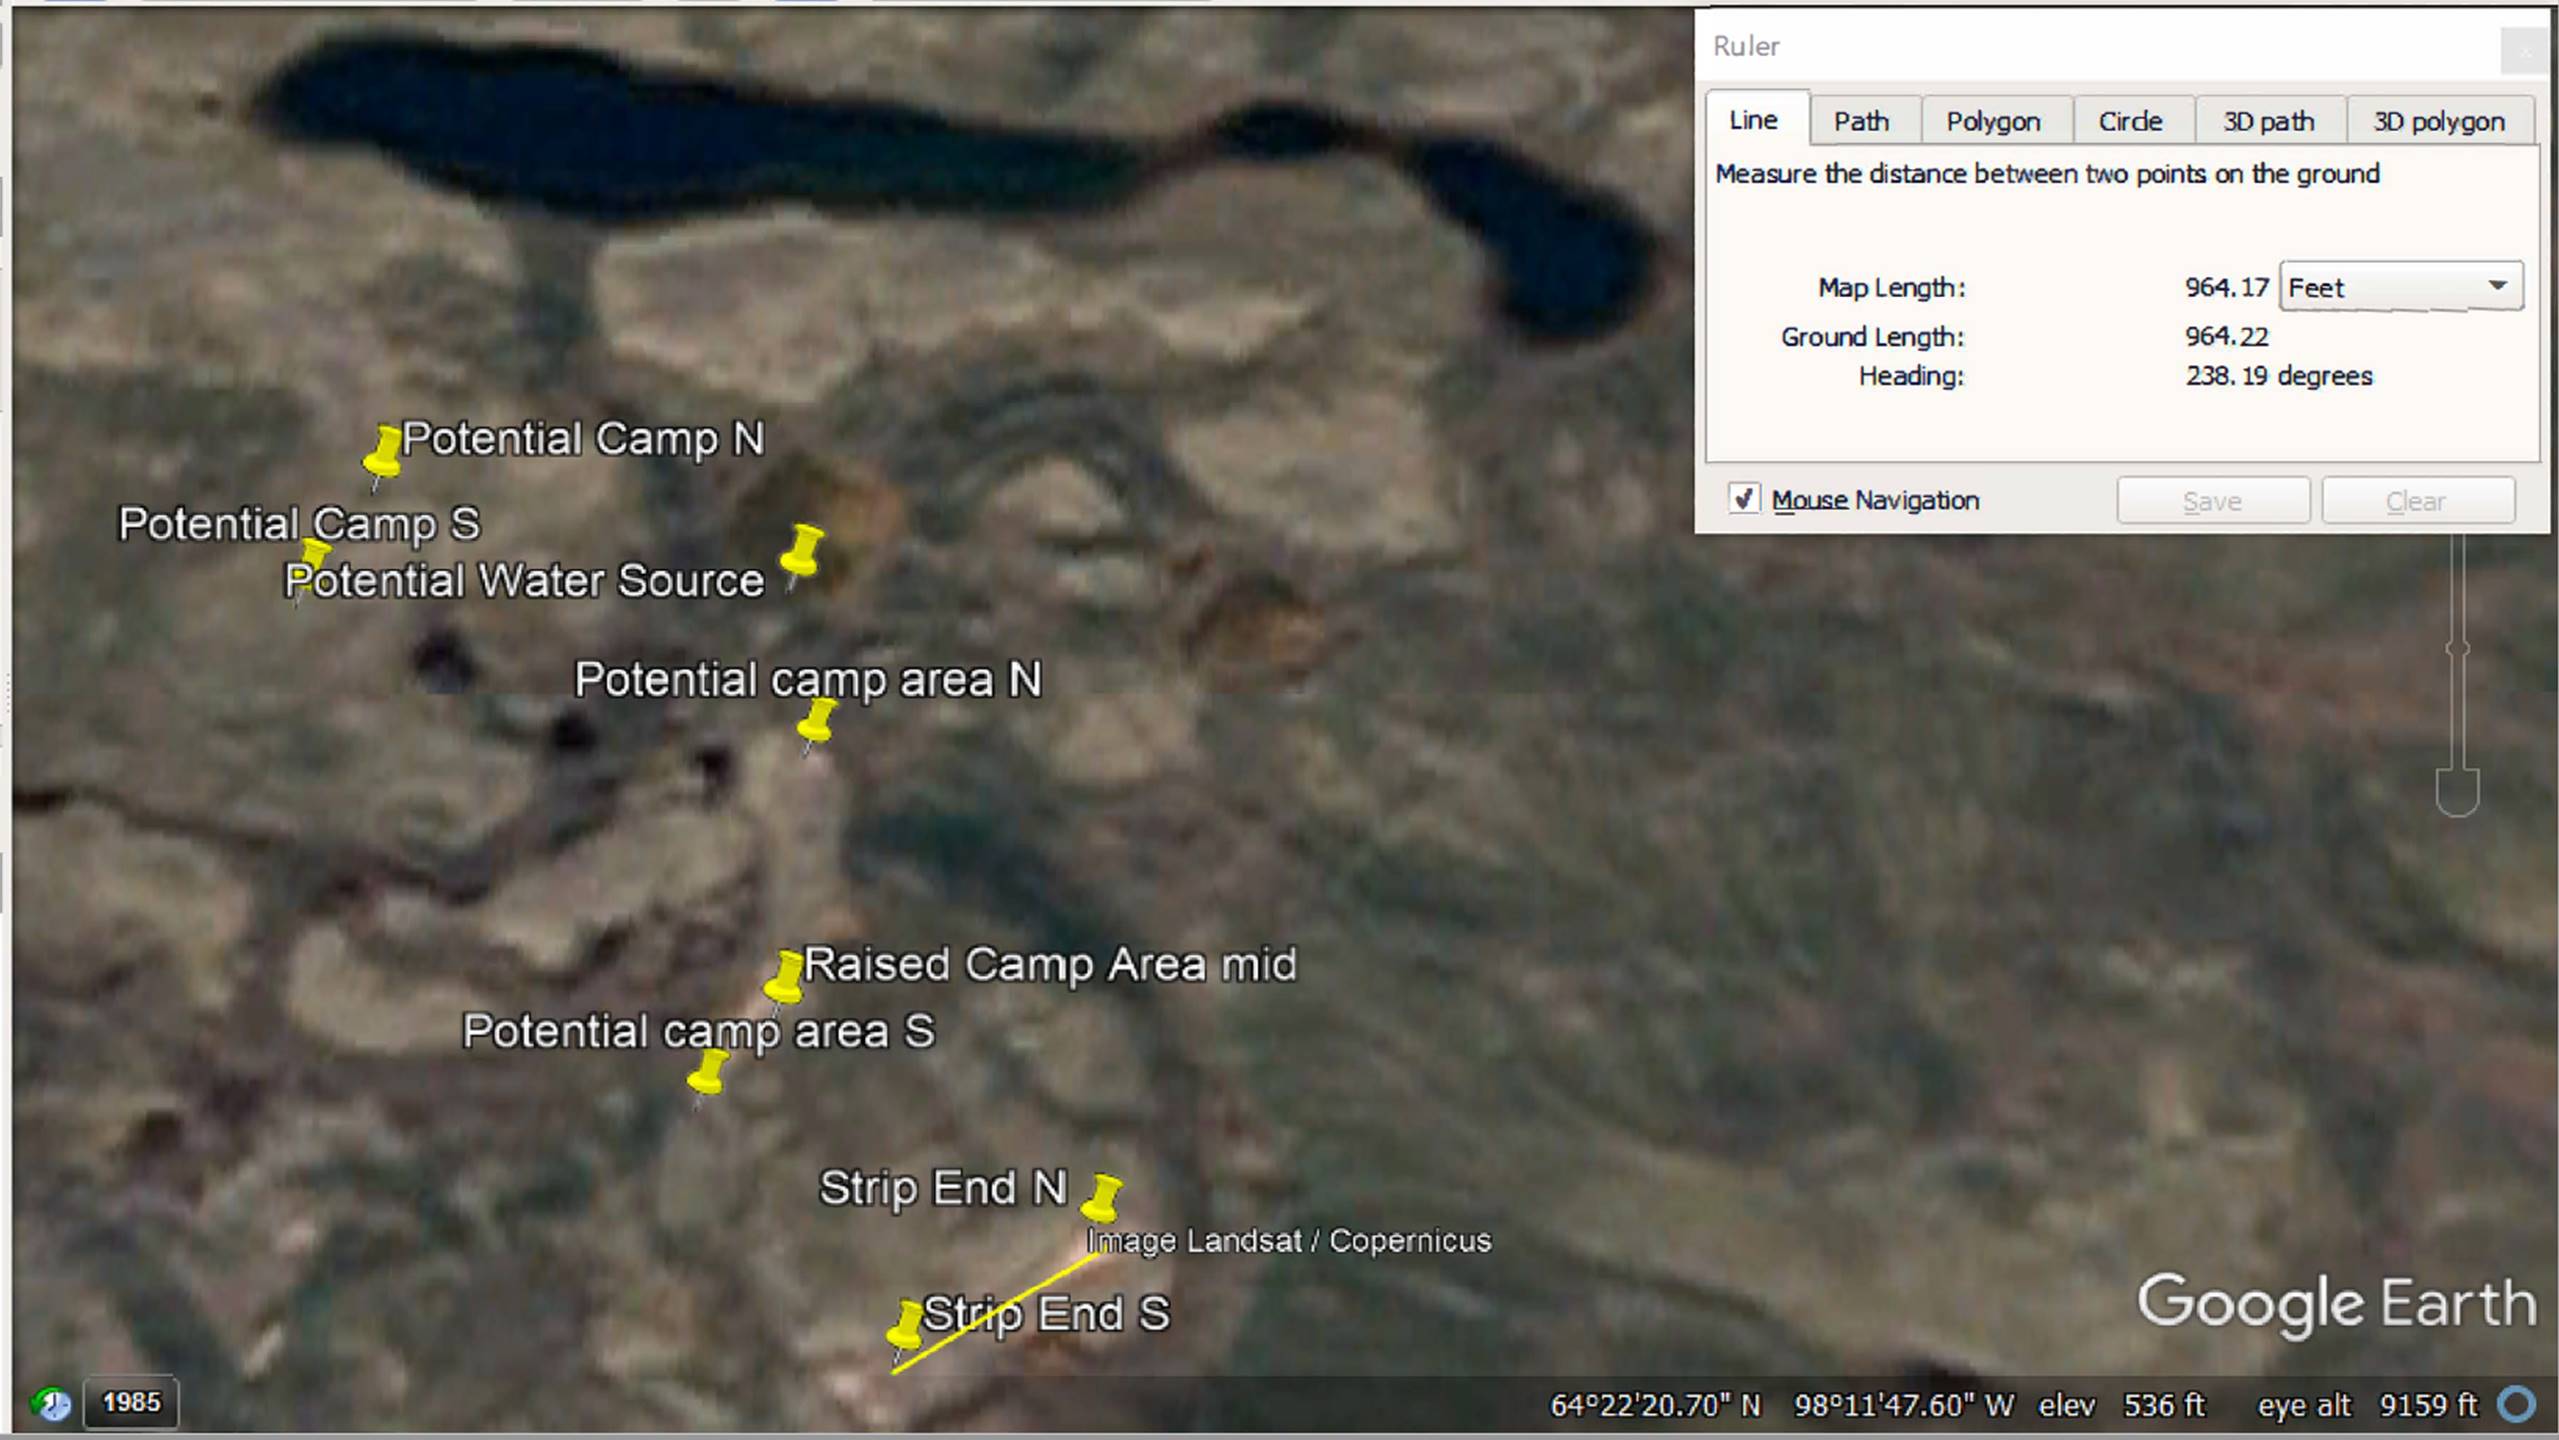Open the Feet units dropdown

tap(2400, 287)
